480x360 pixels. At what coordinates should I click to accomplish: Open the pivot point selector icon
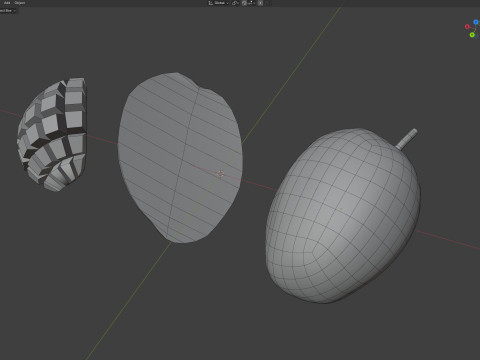coord(235,3)
